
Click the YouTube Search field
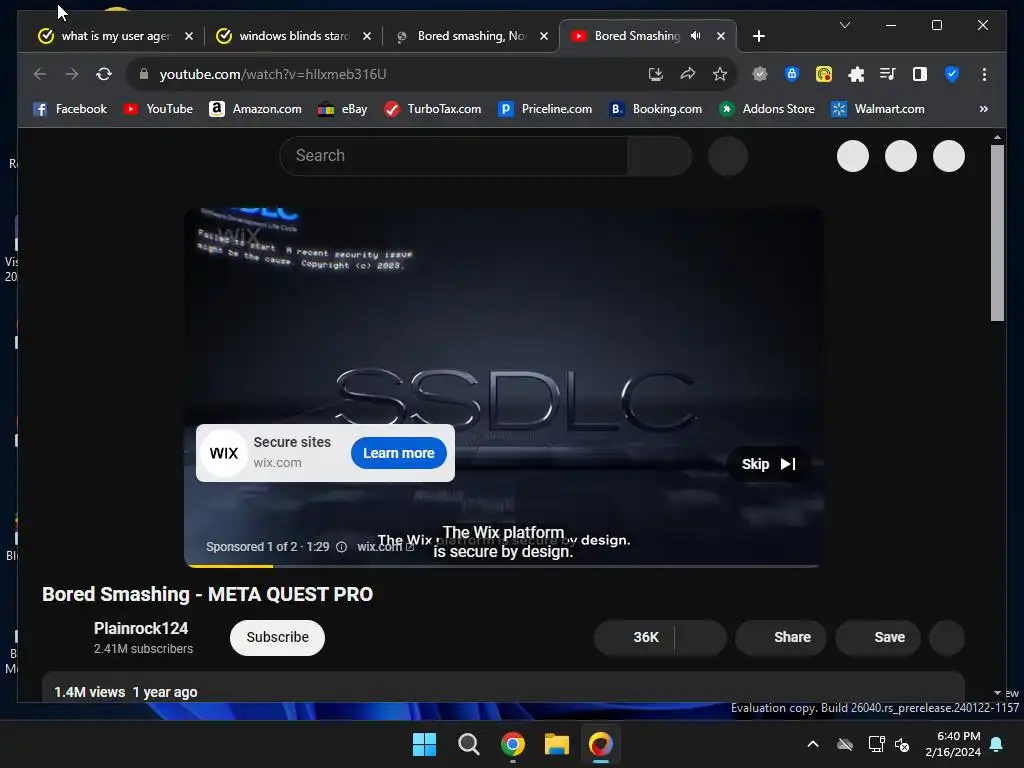(x=454, y=155)
